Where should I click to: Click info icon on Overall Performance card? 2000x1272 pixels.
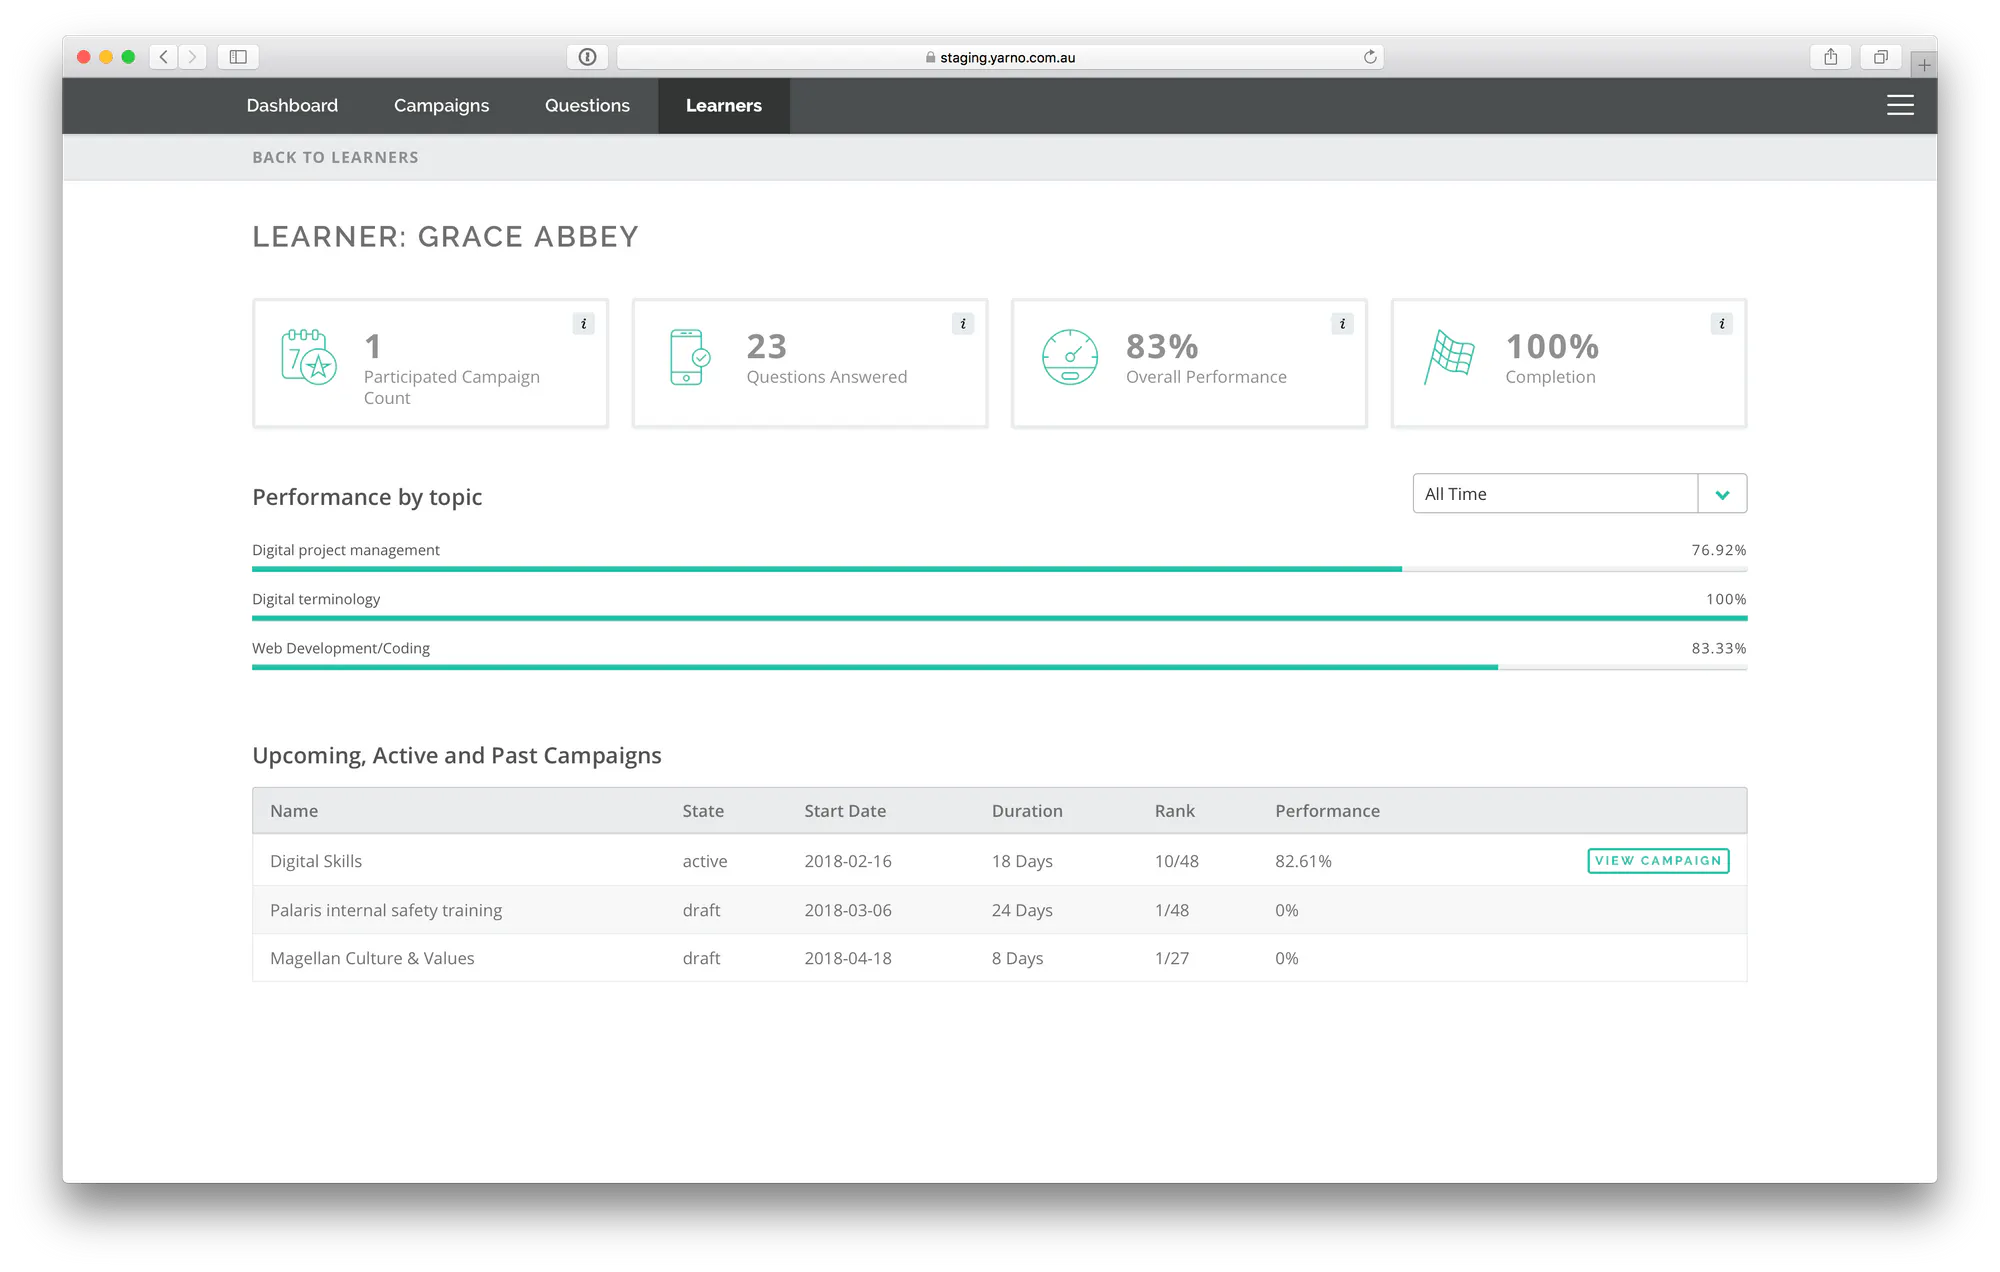(1342, 323)
